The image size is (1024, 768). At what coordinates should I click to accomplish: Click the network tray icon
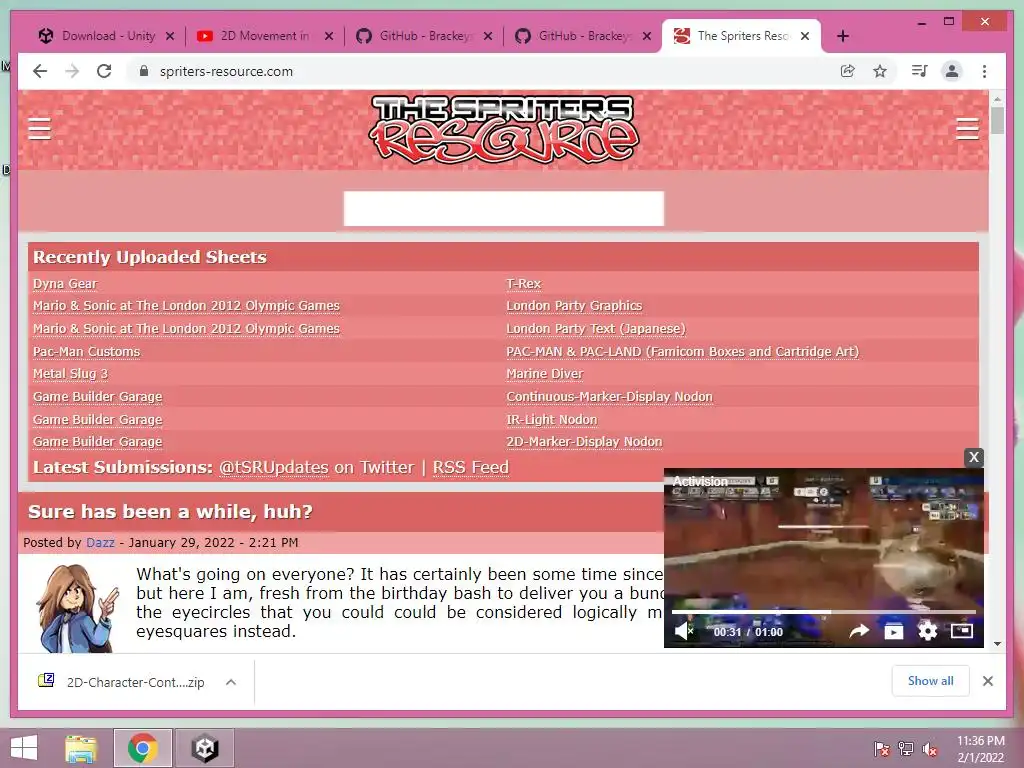906,748
